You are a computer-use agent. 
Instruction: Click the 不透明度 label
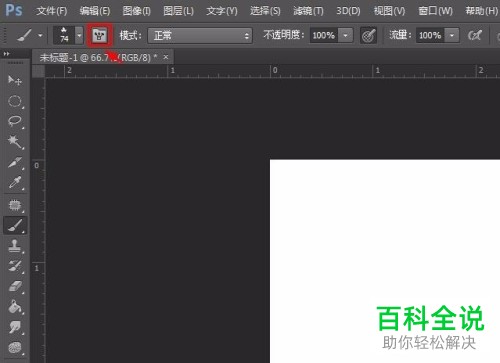pos(284,35)
